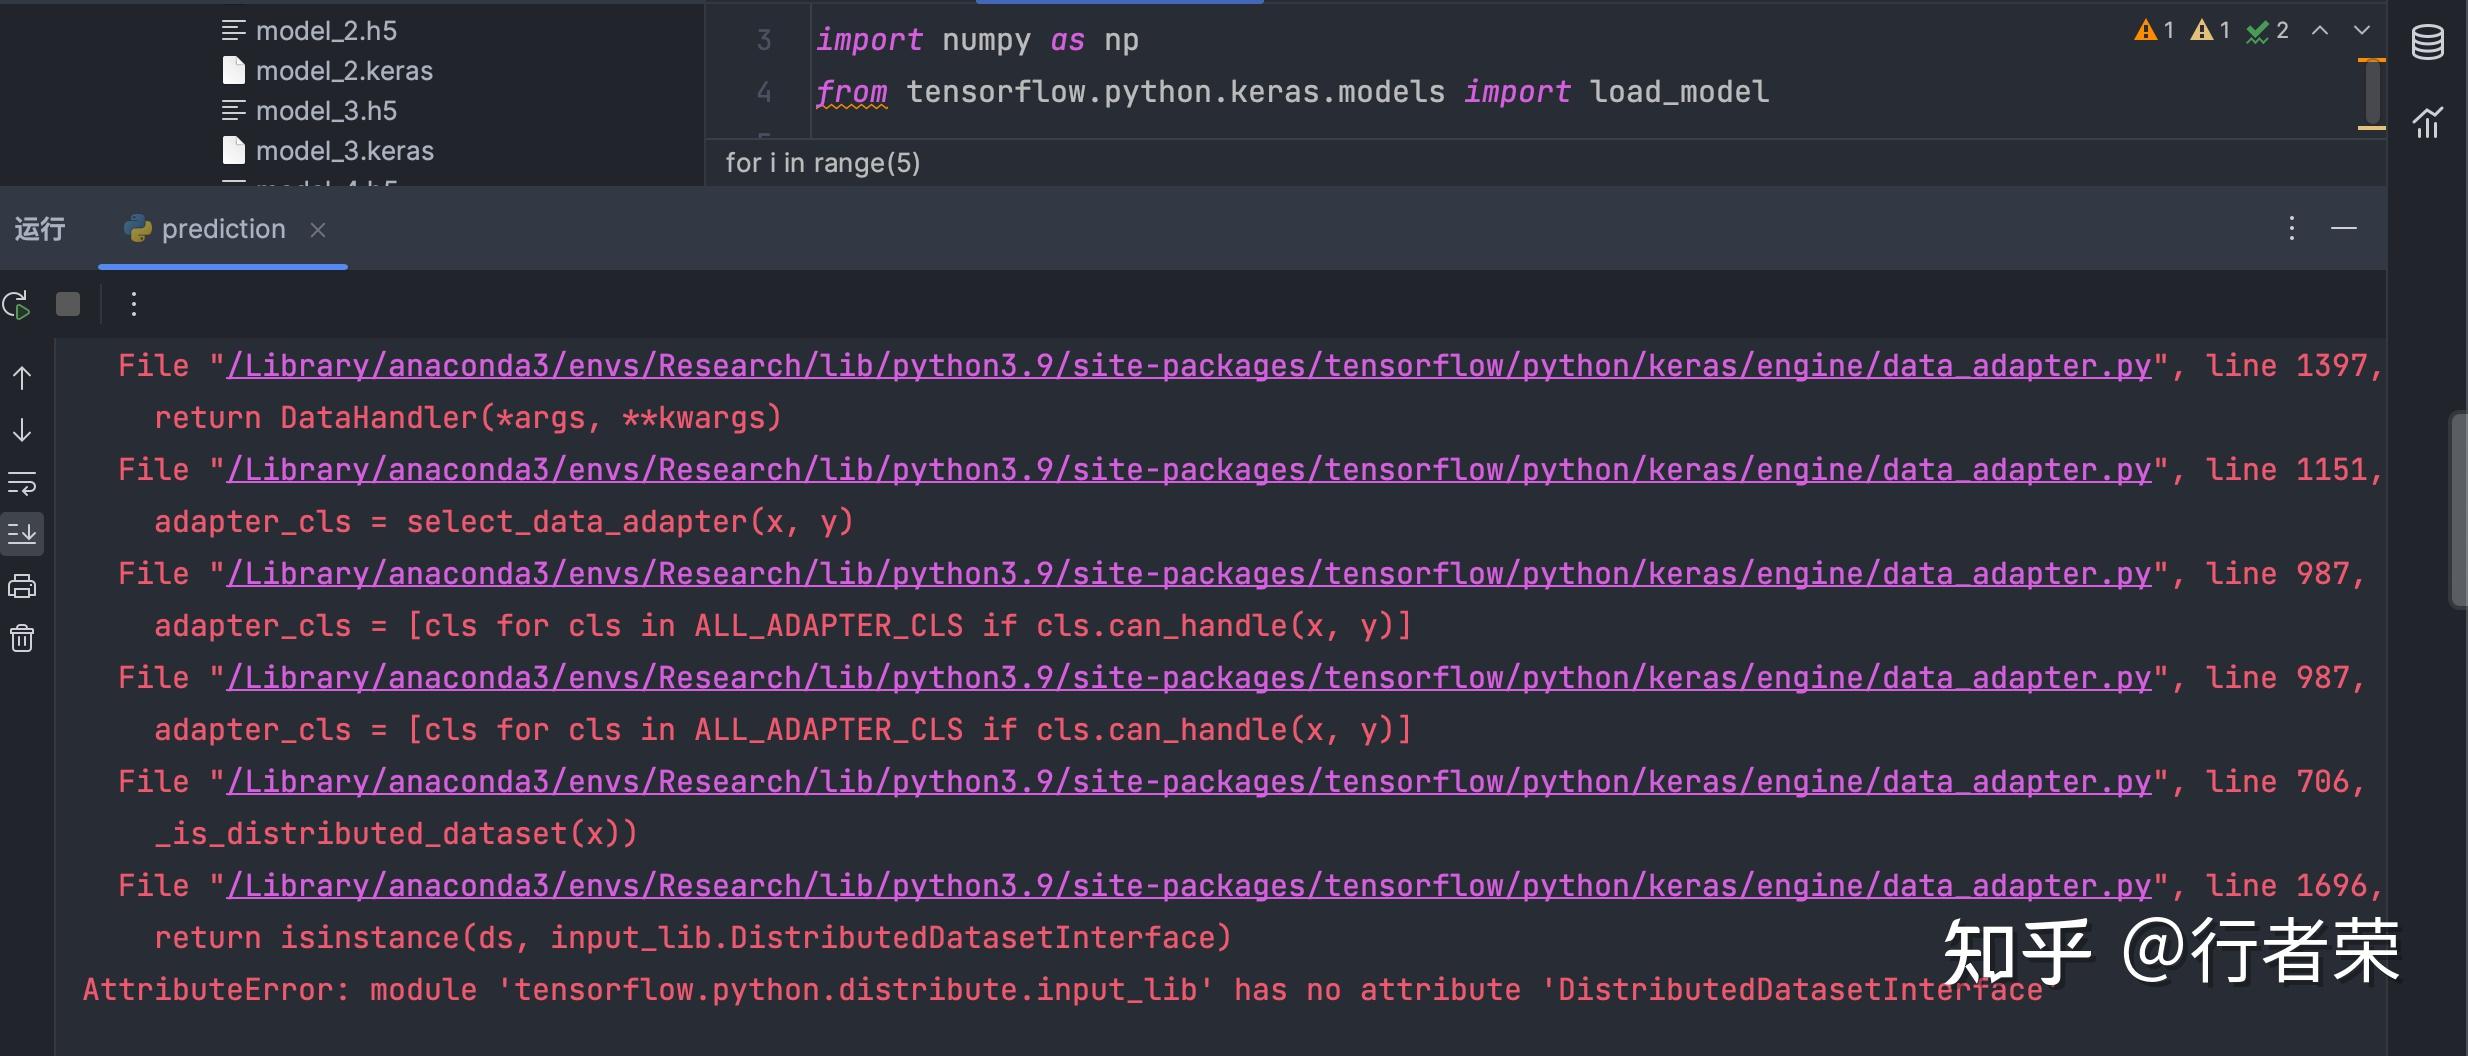
Task: Clear all console output
Action: point(22,638)
